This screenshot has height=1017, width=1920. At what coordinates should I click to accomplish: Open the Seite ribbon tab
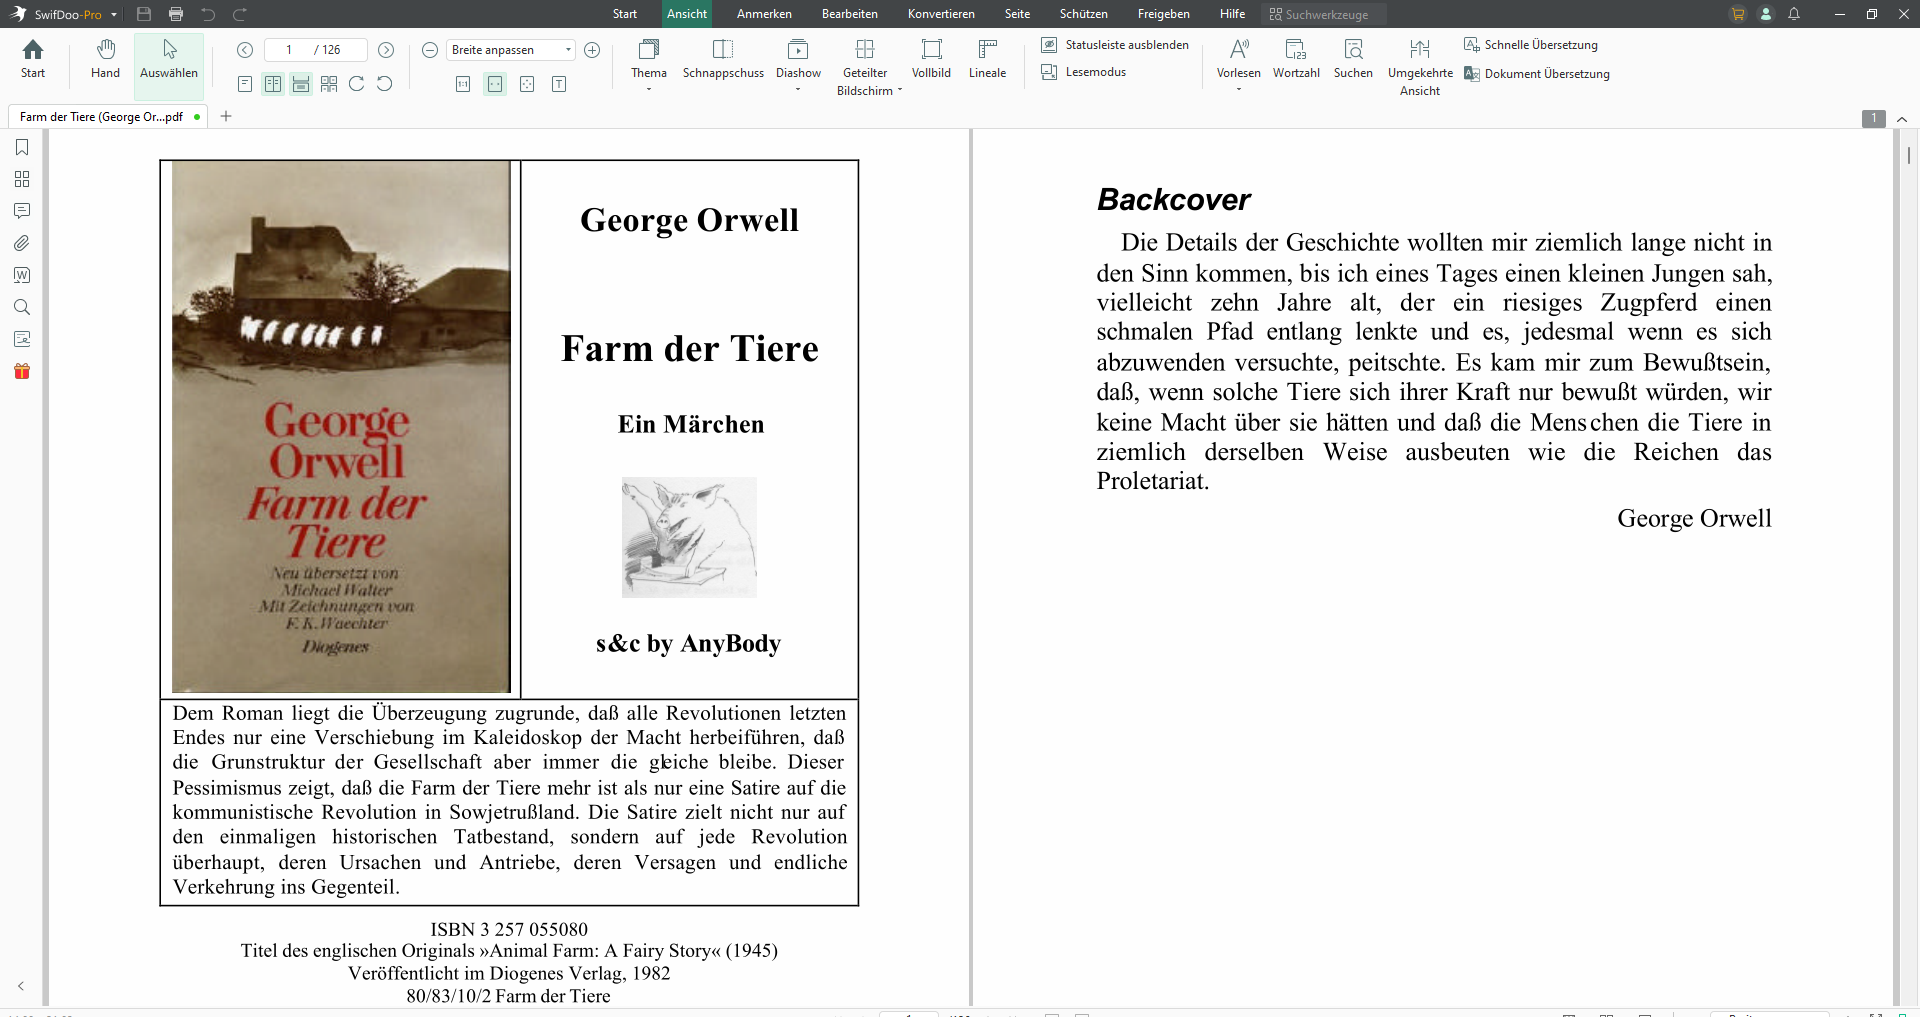[1017, 14]
